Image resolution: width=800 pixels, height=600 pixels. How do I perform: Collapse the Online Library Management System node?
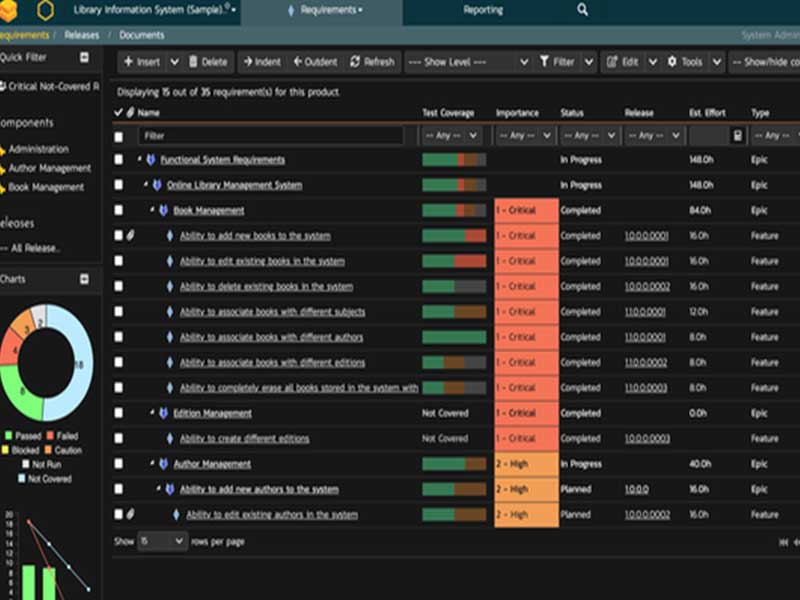pos(146,185)
